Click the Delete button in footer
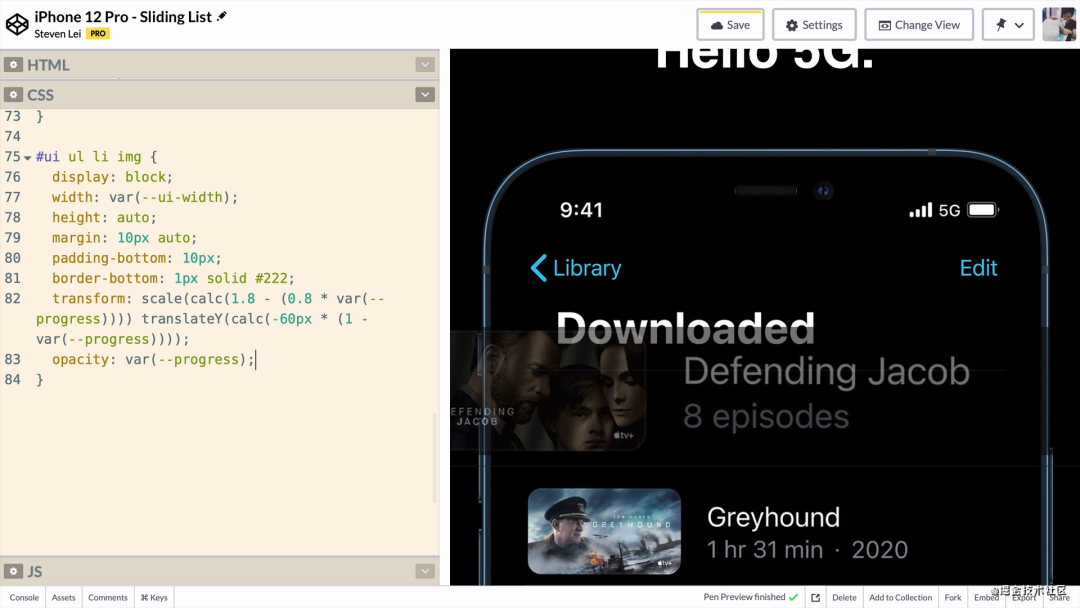This screenshot has width=1080, height=608. (844, 597)
